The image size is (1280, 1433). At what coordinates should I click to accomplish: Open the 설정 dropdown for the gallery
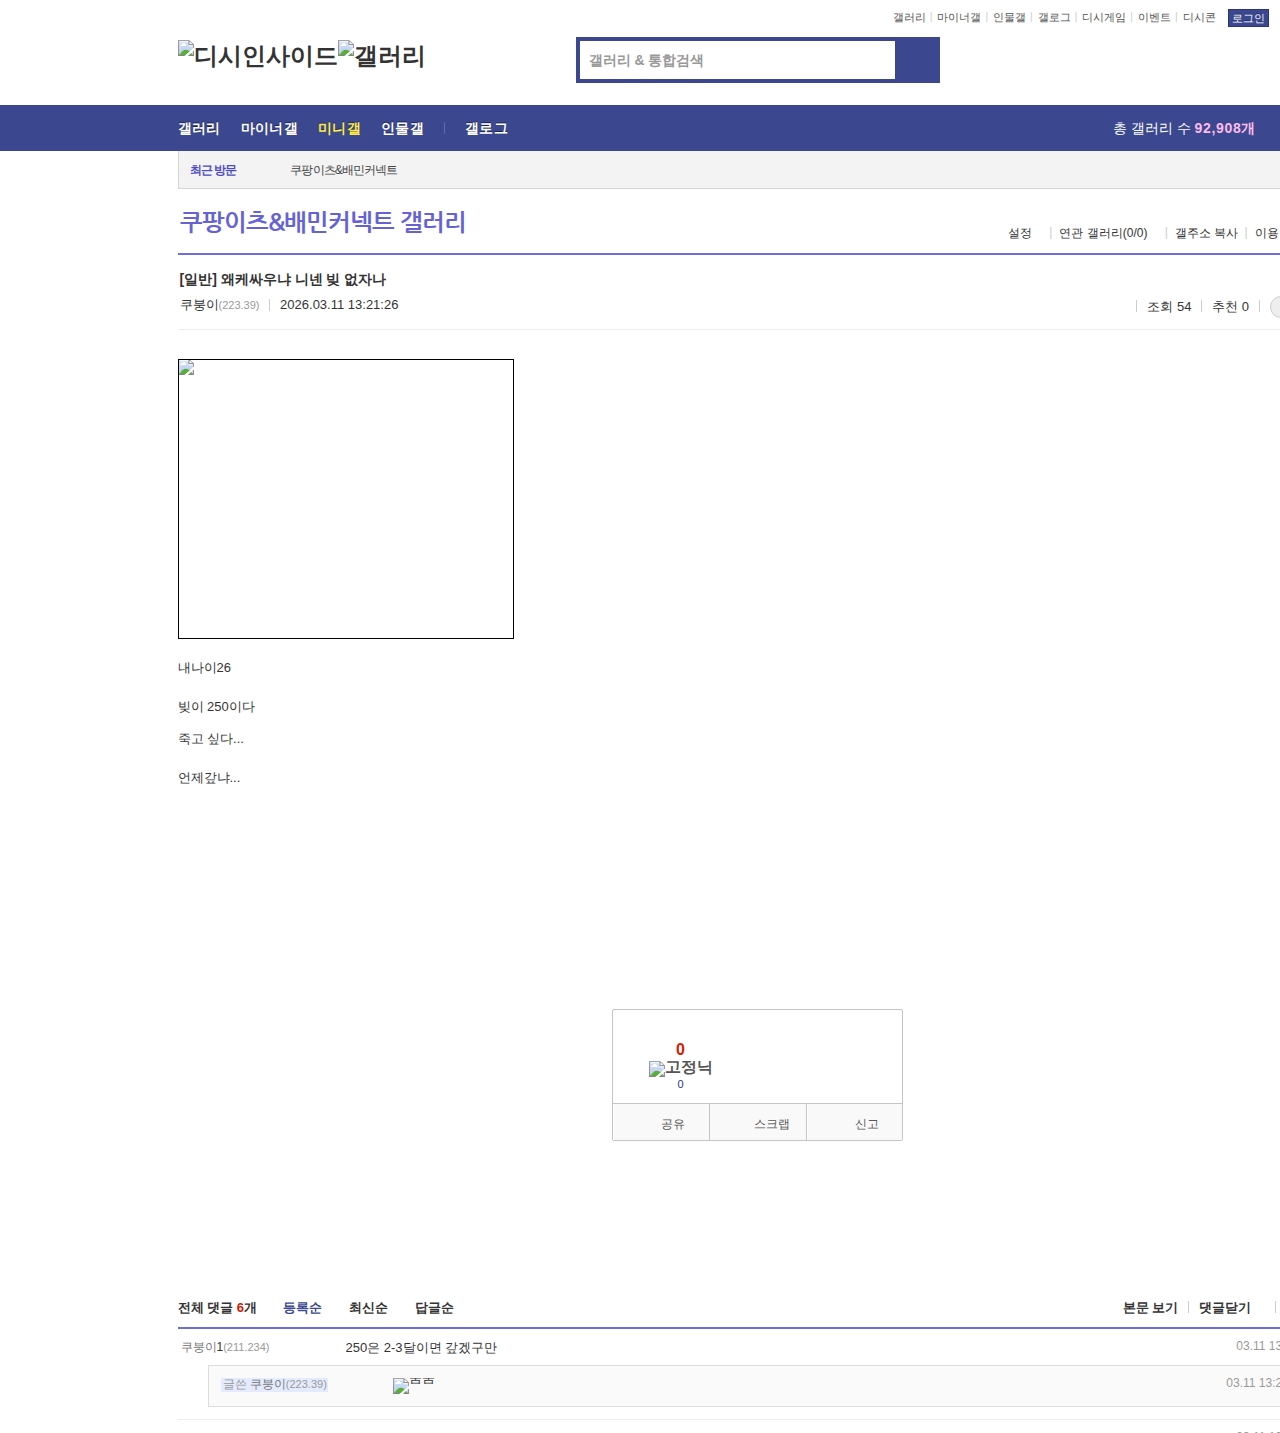click(1019, 233)
